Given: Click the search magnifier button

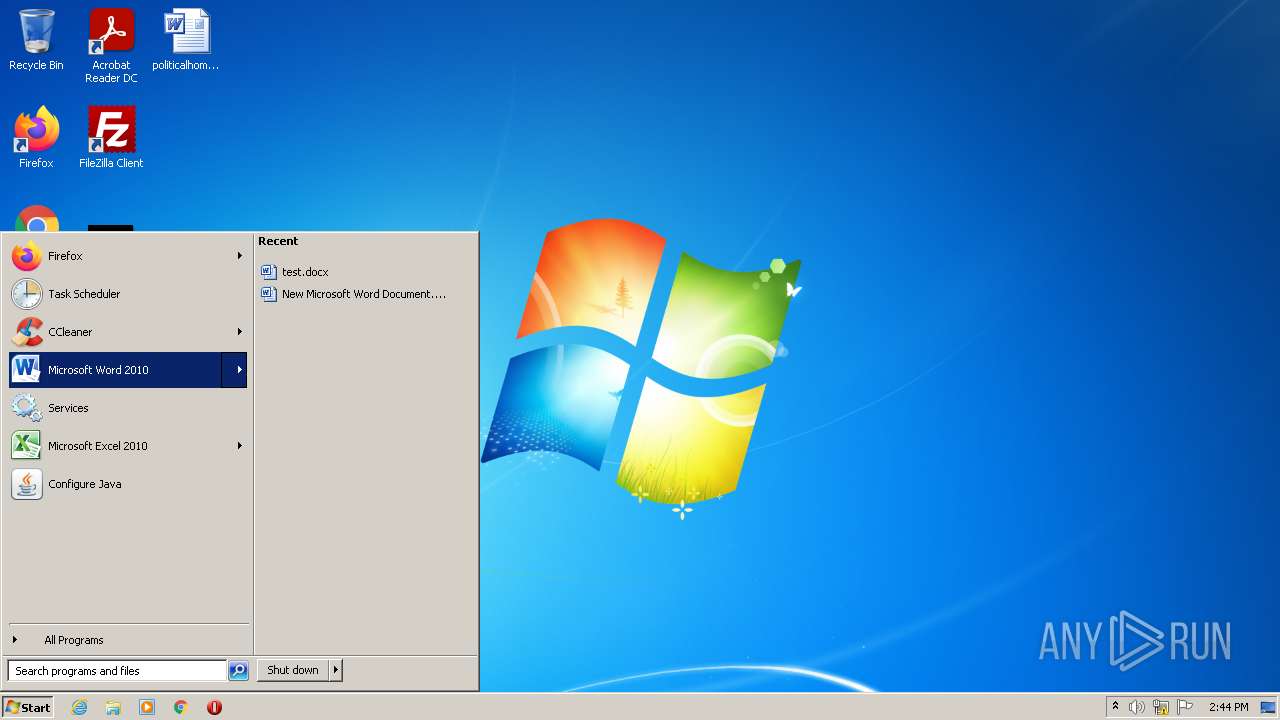Looking at the screenshot, I should point(238,671).
